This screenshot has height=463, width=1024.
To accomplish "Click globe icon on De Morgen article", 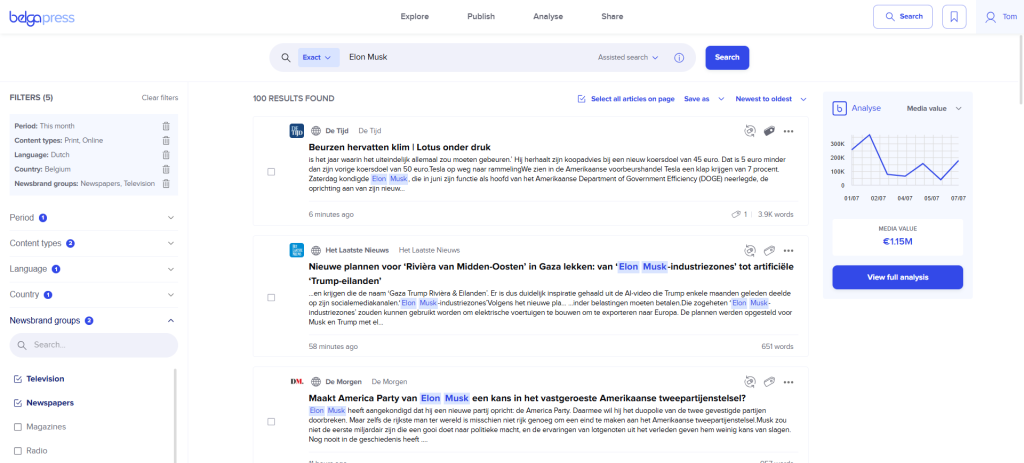I will [x=316, y=381].
